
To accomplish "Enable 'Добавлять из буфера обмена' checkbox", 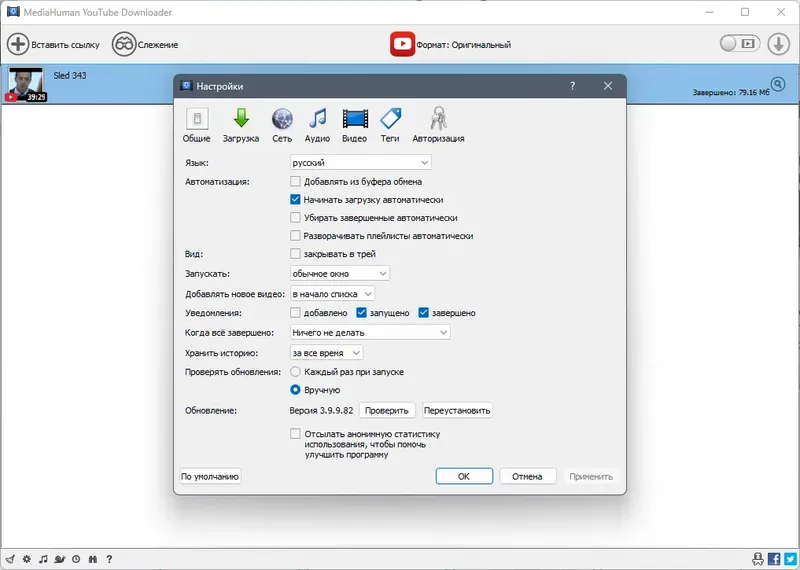I will [295, 182].
